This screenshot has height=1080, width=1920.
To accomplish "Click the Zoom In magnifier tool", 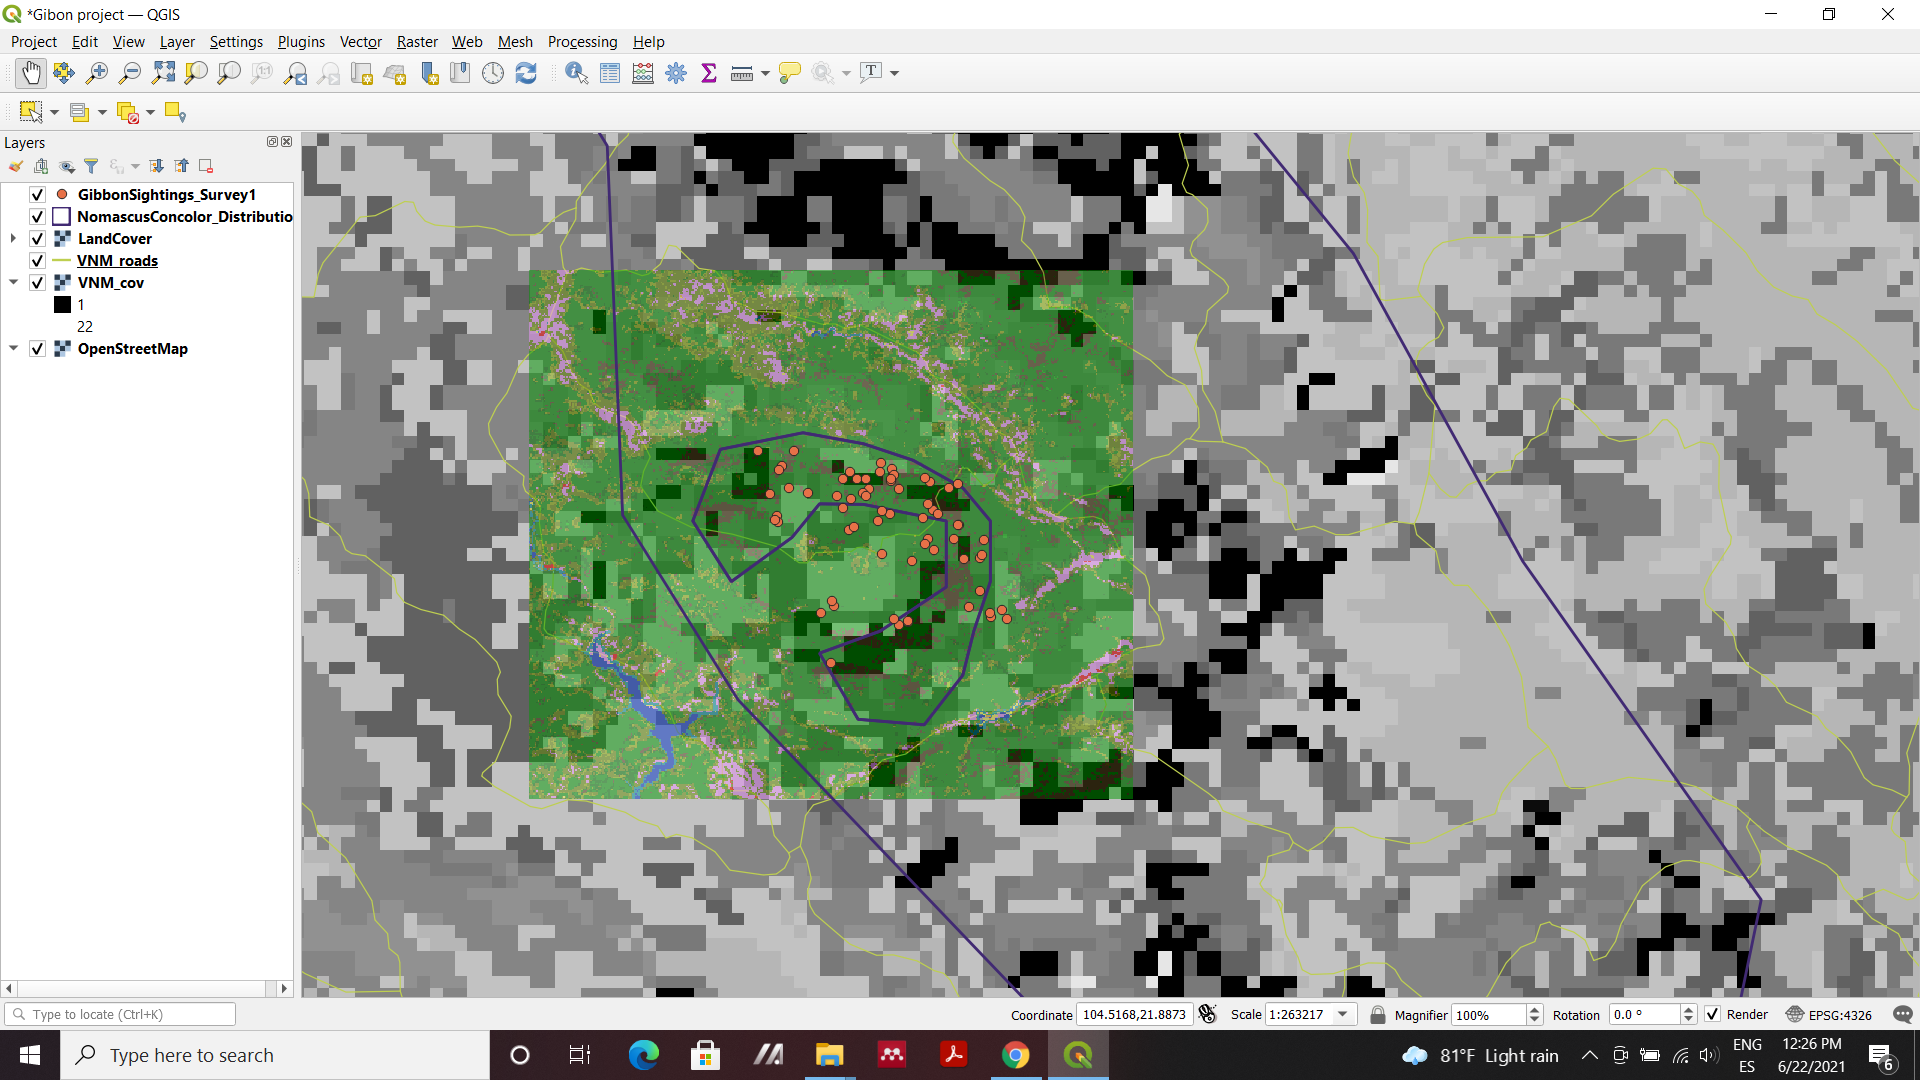I will 97,73.
